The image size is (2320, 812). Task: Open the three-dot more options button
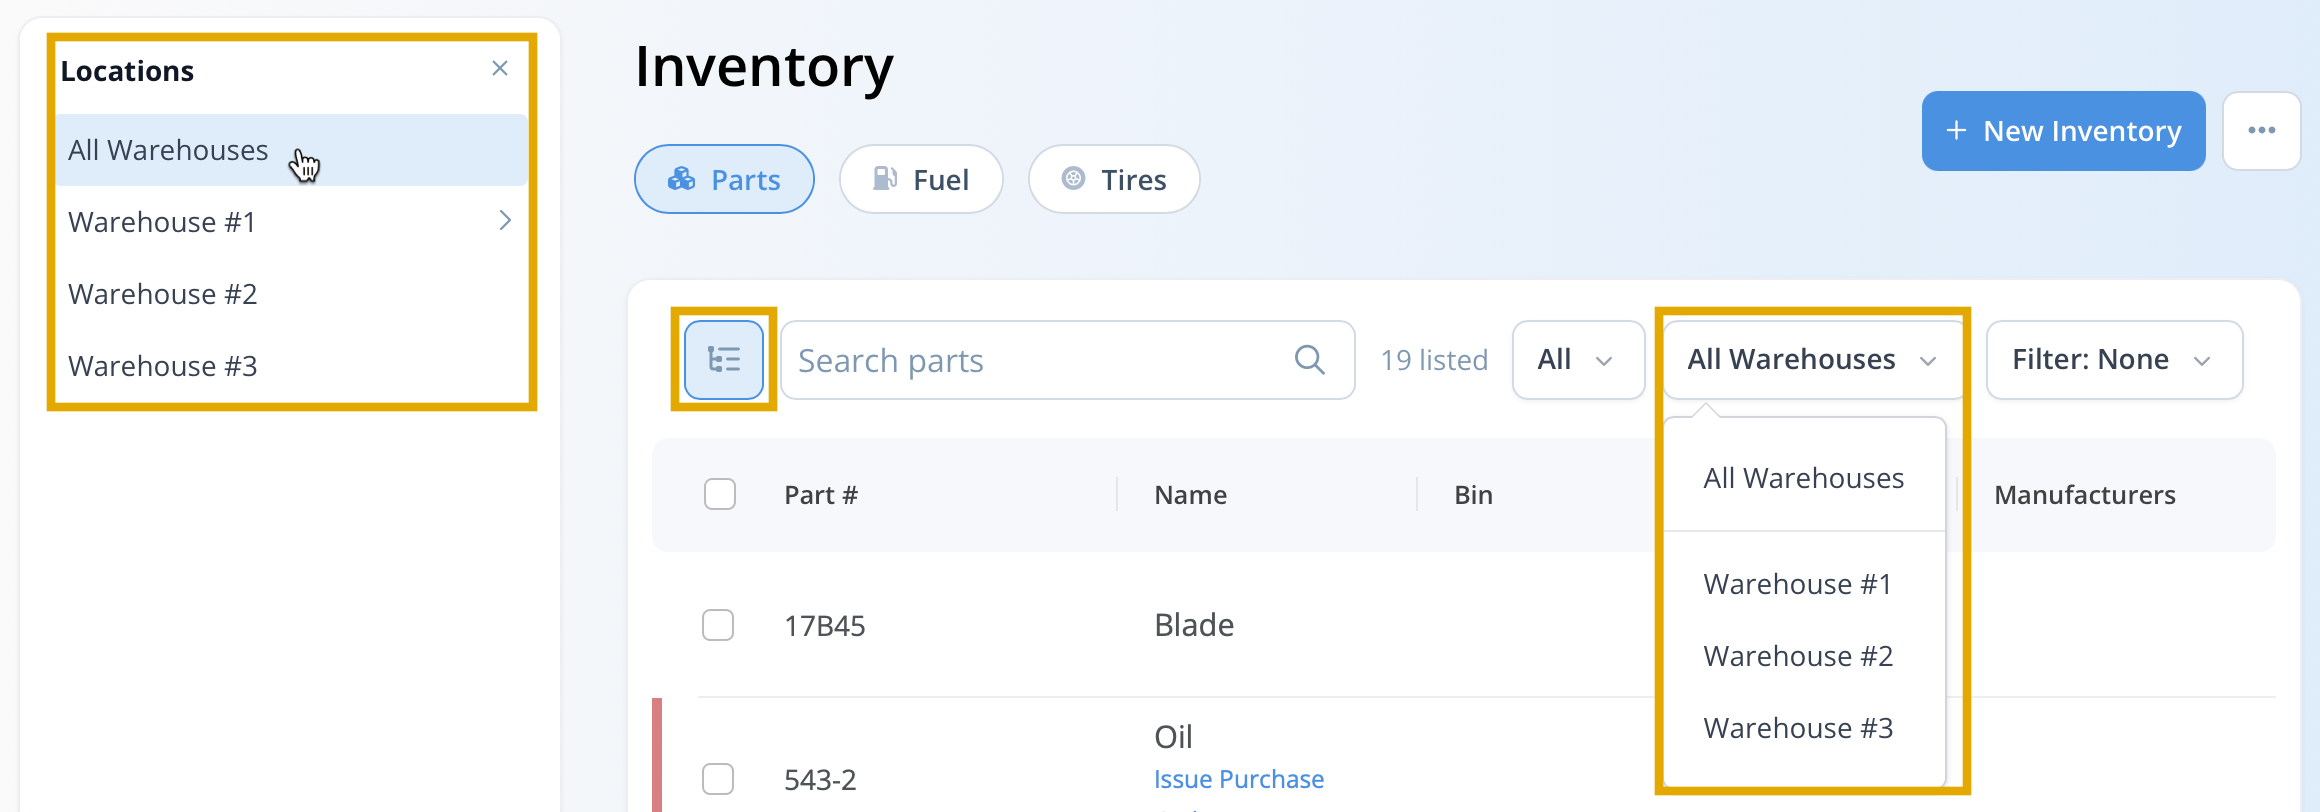2261,131
